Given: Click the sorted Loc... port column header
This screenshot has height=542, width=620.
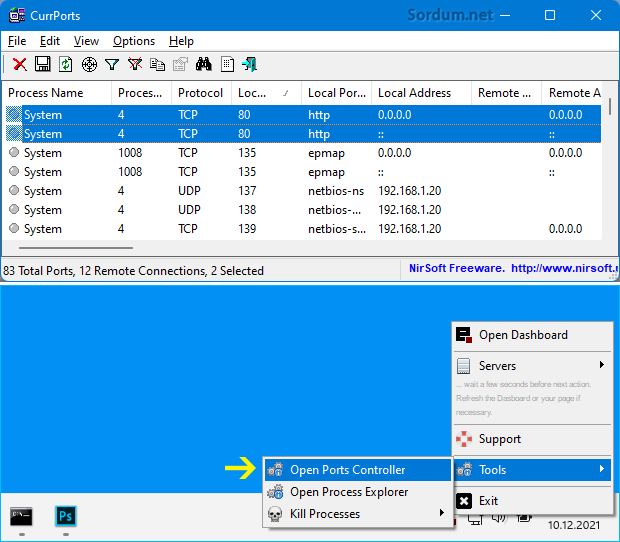Looking at the screenshot, I should coord(267,93).
